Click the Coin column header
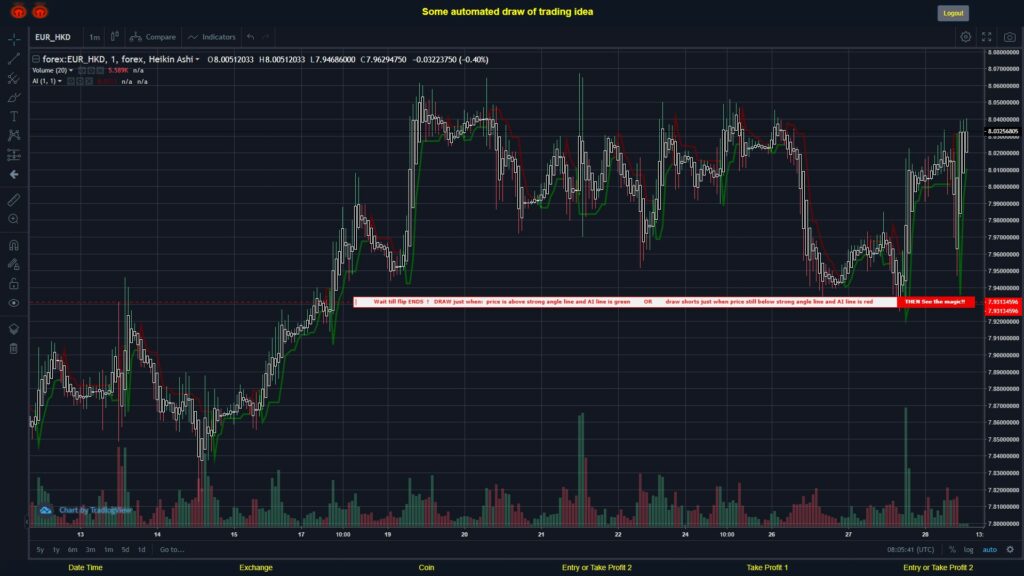 point(426,568)
